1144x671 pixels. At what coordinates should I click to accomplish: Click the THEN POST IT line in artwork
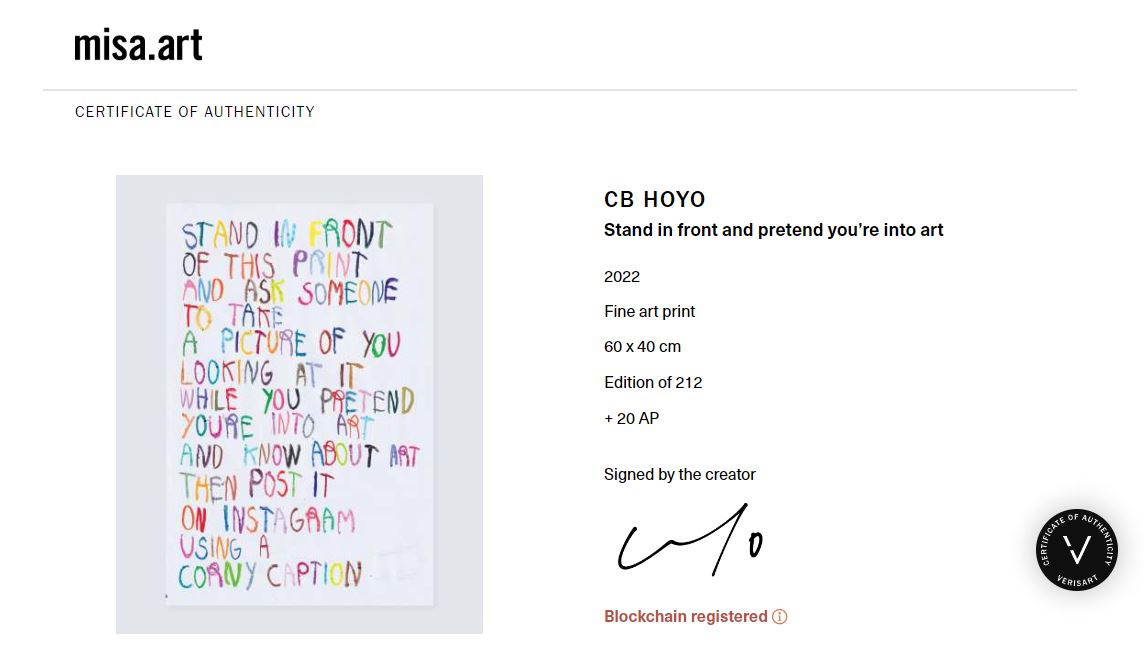256,486
